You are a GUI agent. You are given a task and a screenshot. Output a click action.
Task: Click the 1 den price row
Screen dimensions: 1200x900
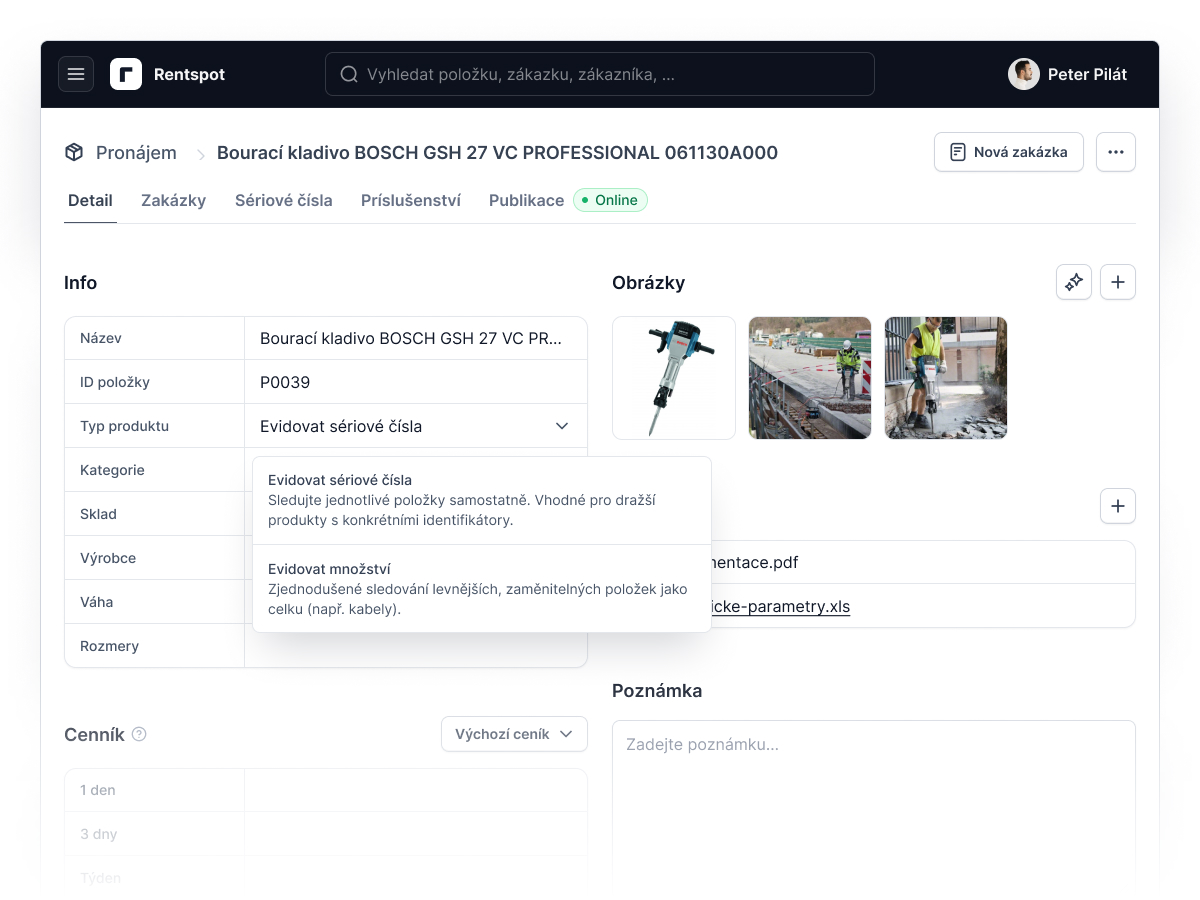point(326,790)
